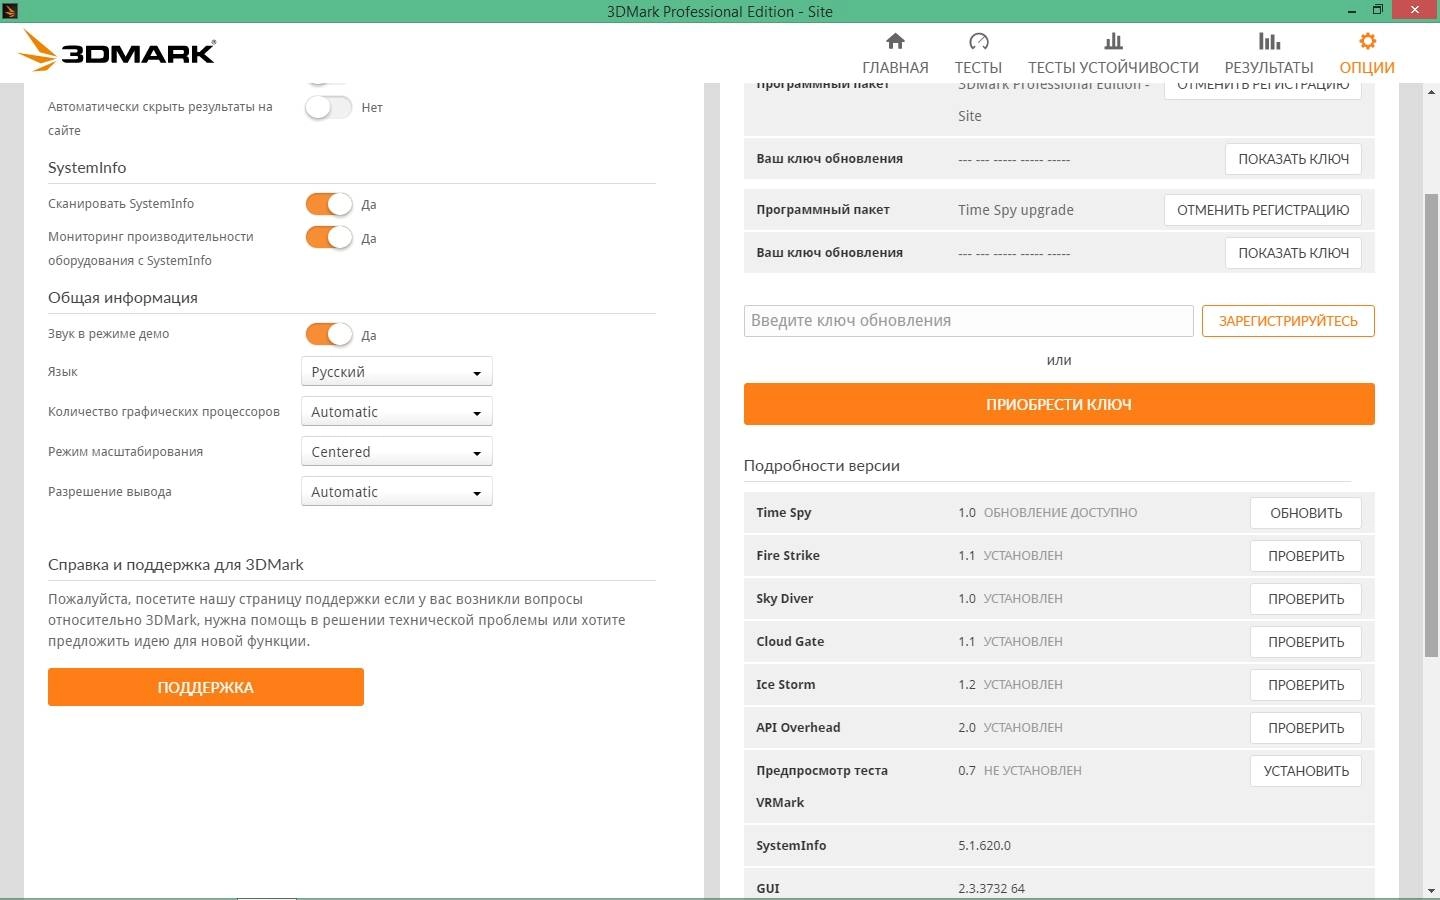Switch to the ТЕСТЫ tab
Screen dimensions: 1440x900
coord(978,67)
